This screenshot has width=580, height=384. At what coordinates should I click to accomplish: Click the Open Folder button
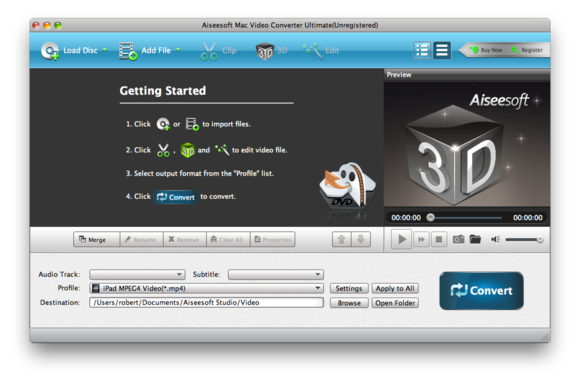coord(395,303)
